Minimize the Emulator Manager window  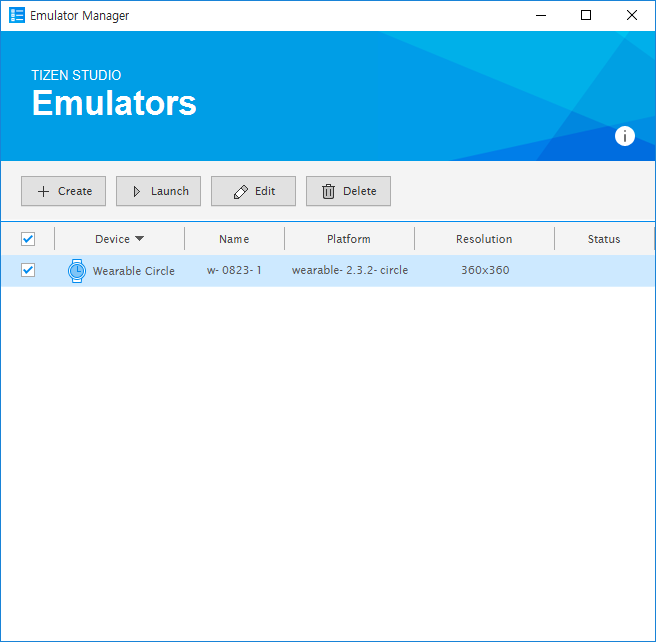541,15
